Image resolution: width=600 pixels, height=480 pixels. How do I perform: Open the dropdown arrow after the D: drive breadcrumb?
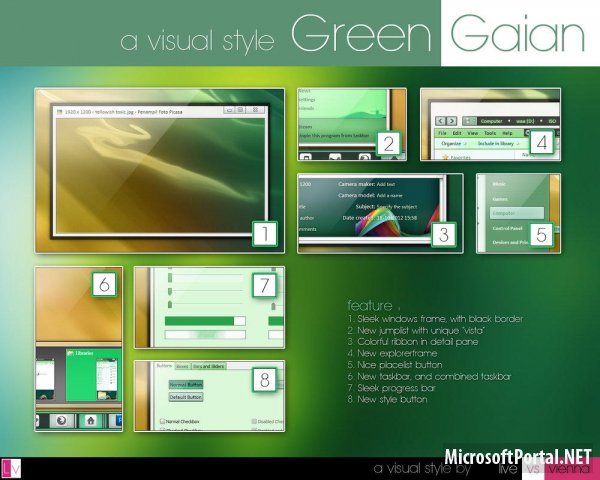tap(541, 121)
